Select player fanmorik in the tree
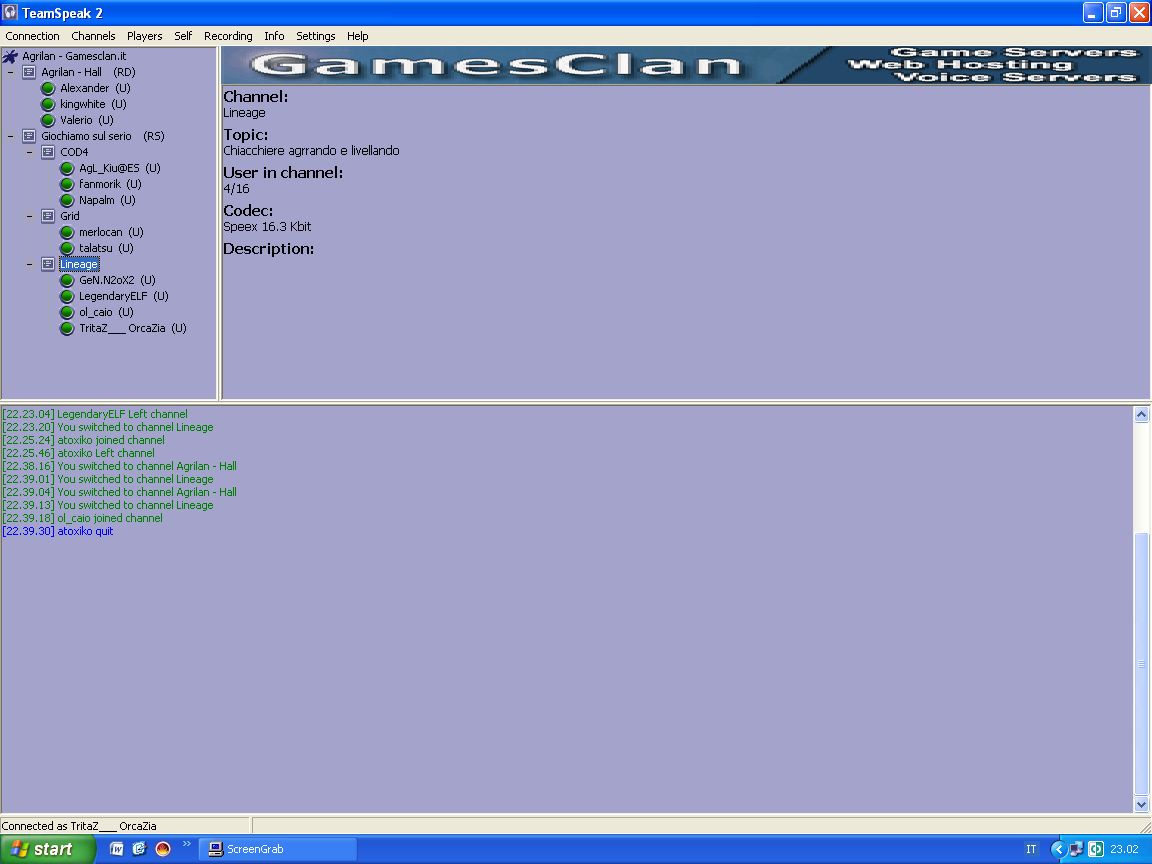The image size is (1152, 864). [110, 184]
